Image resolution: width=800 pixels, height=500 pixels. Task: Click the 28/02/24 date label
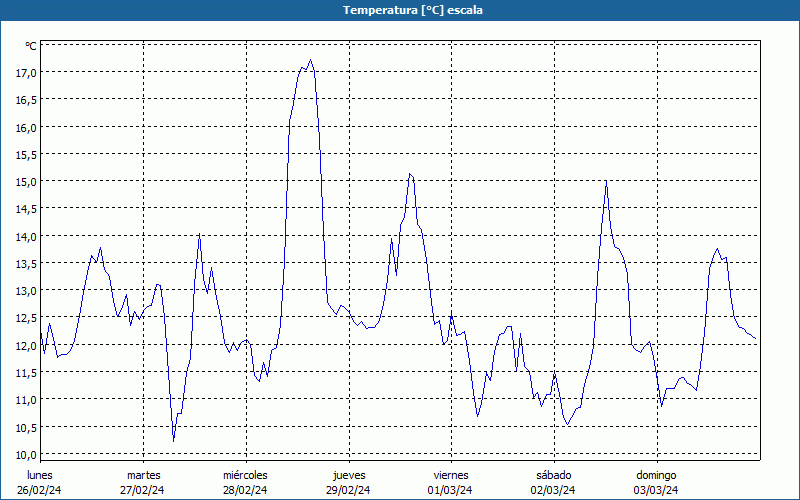[245, 490]
